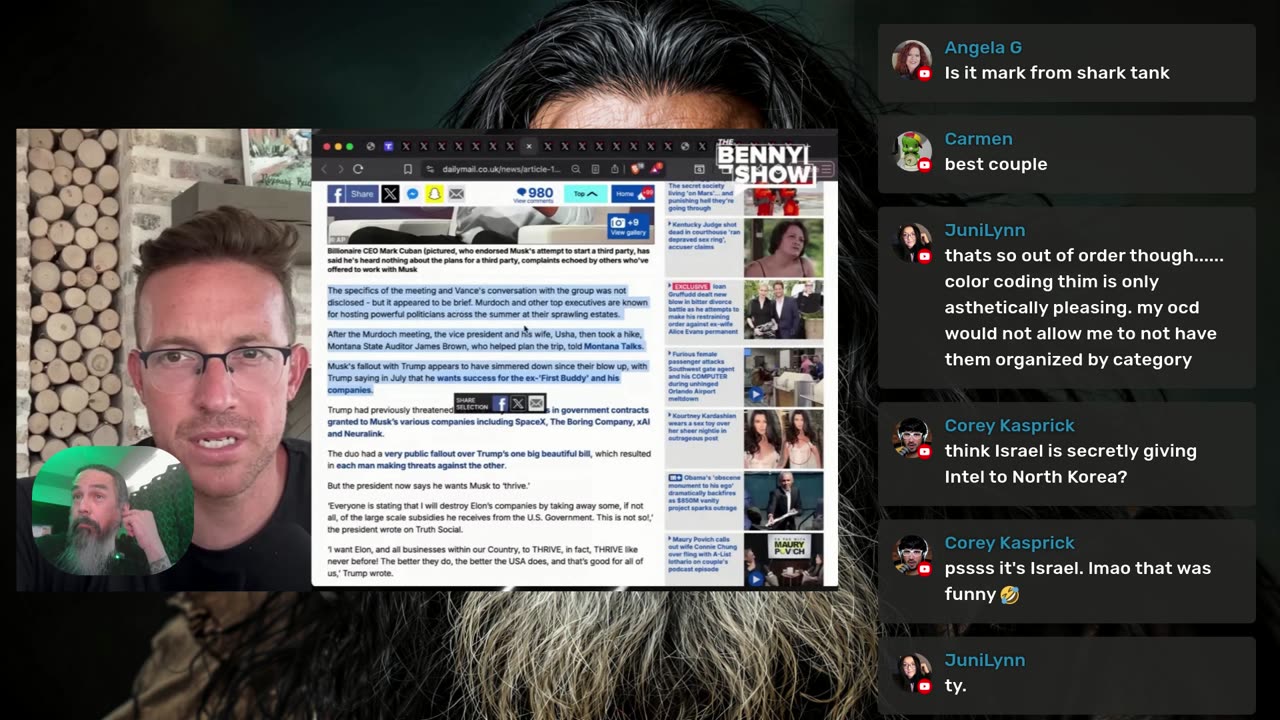Screen dimensions: 1280x720
Task: Share selection on X in popup
Action: [x=518, y=403]
